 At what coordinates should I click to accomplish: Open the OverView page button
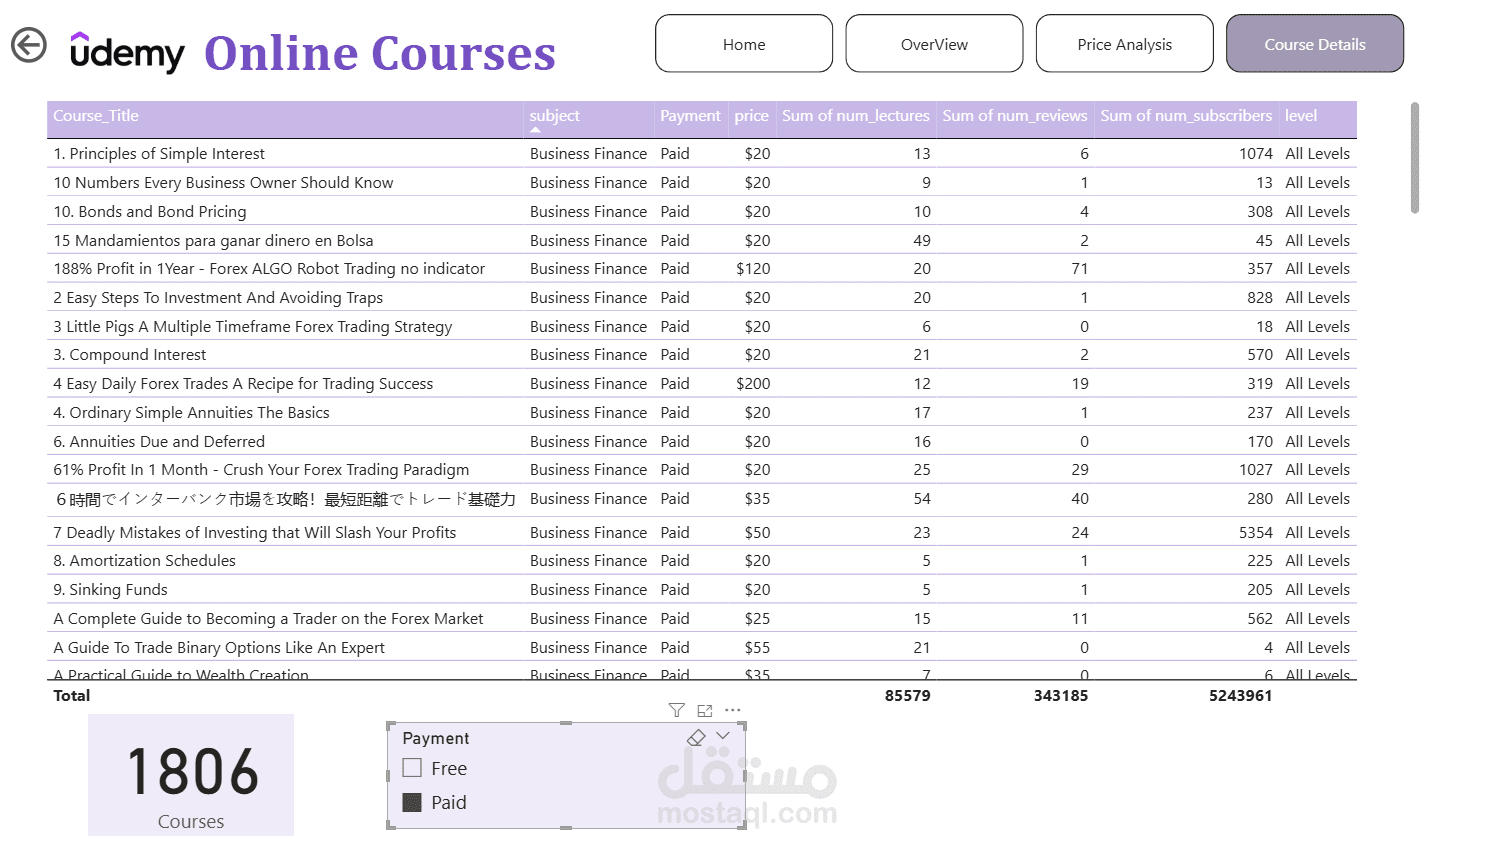point(934,44)
